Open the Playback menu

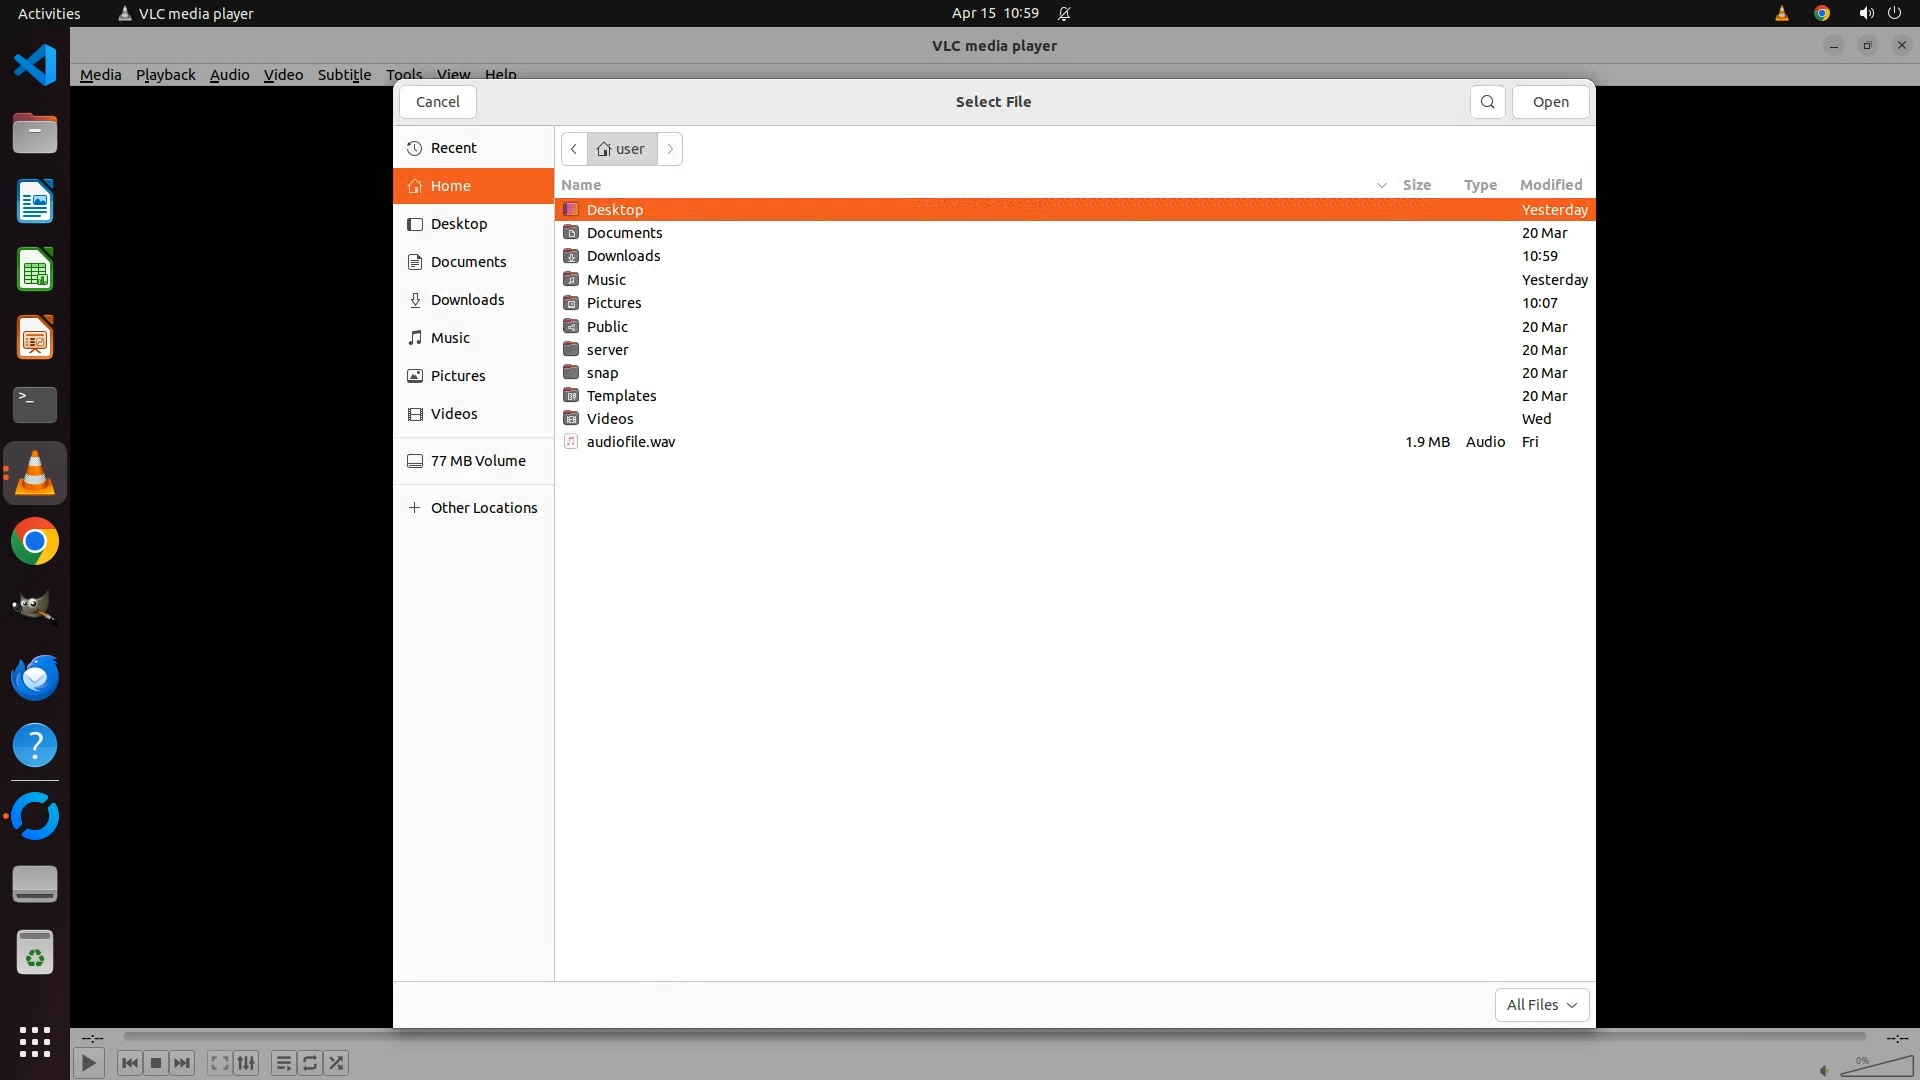click(x=165, y=75)
